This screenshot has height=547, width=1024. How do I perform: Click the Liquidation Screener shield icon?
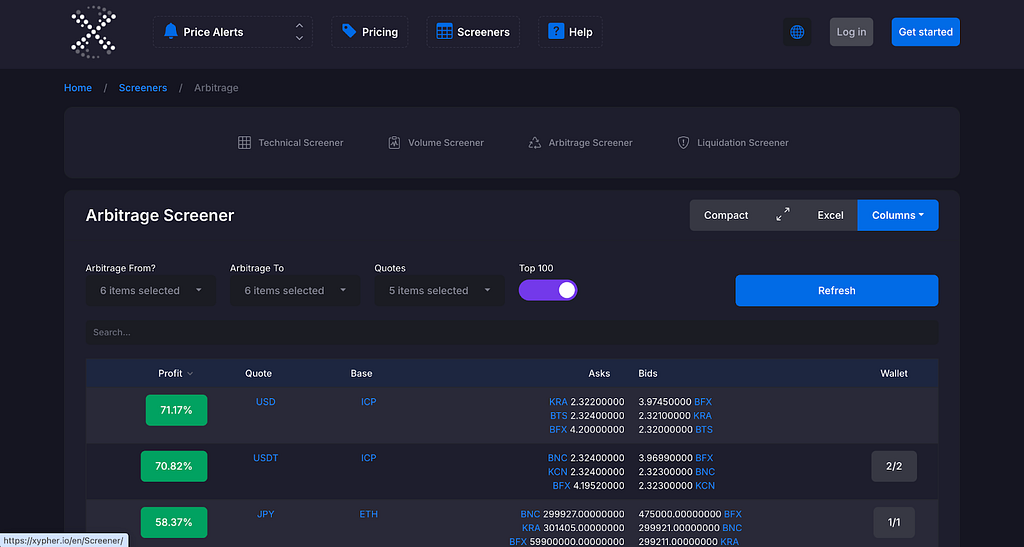(x=683, y=142)
